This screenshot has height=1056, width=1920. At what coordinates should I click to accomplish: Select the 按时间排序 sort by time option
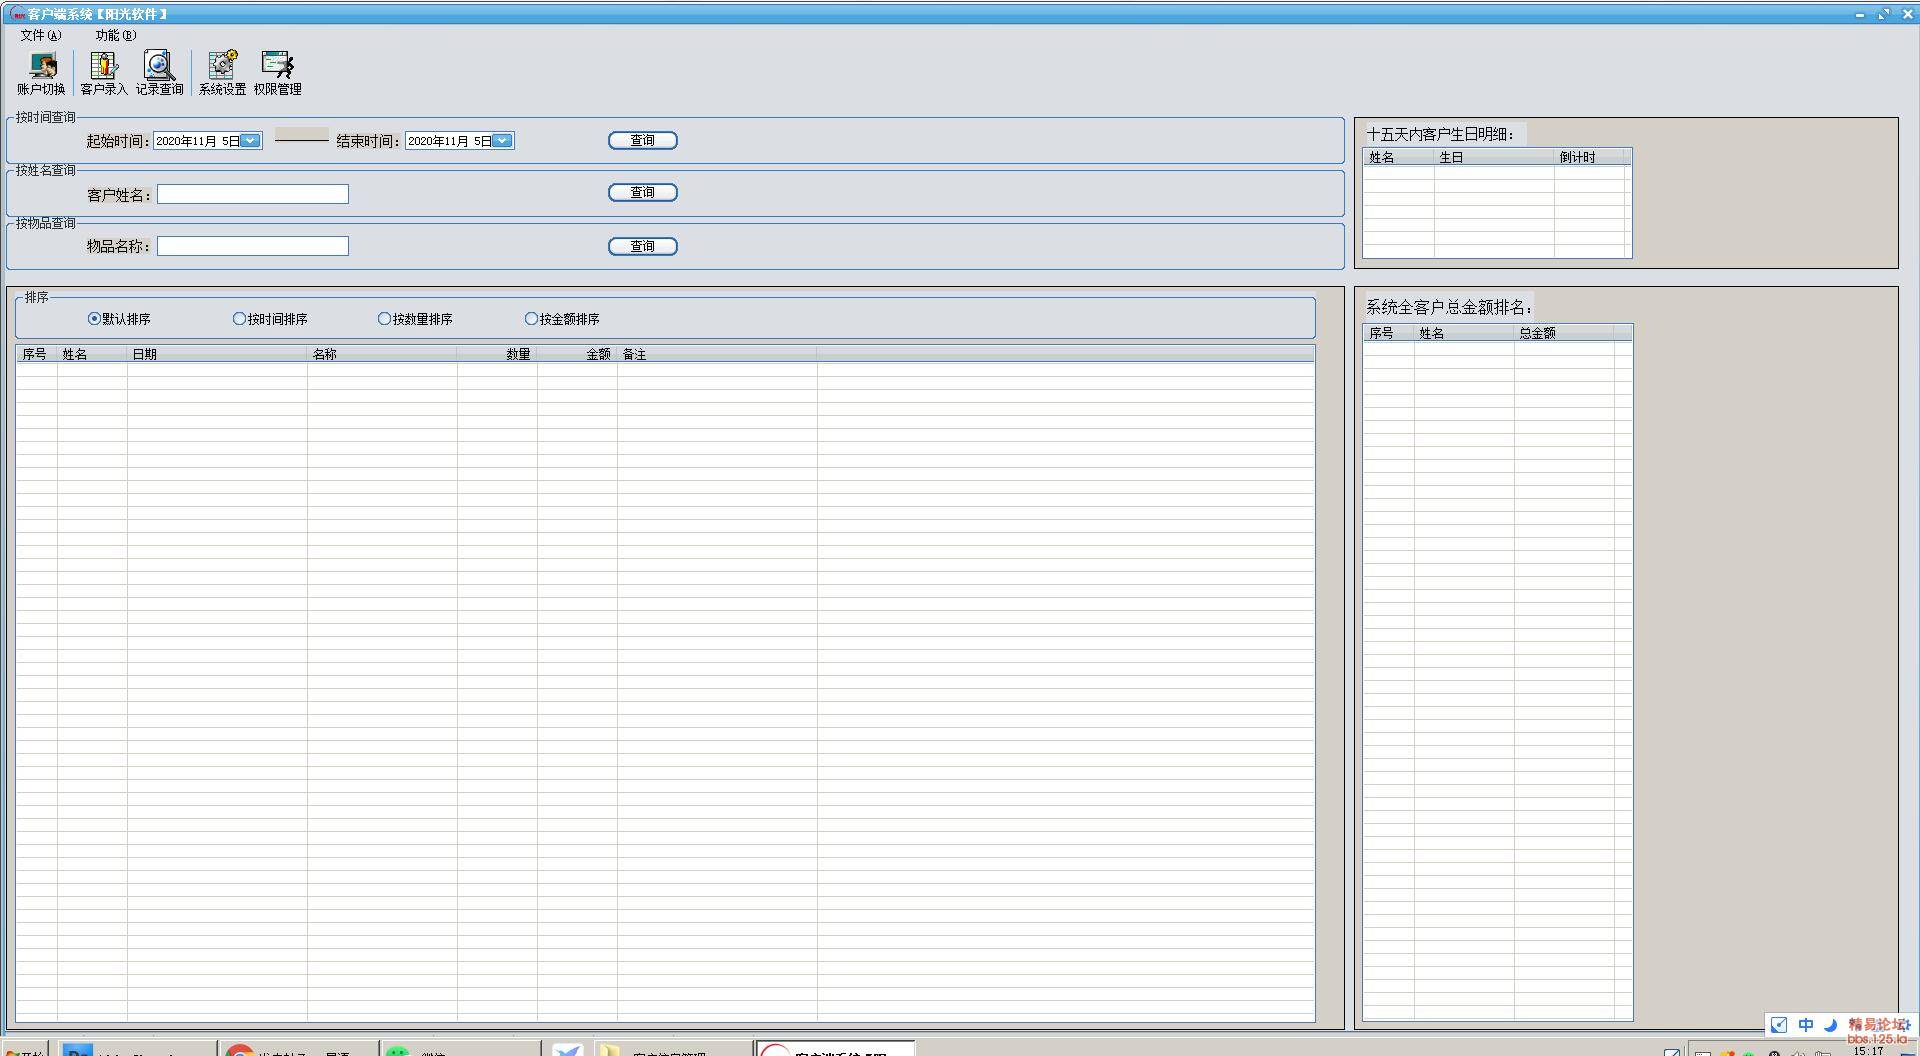240,319
